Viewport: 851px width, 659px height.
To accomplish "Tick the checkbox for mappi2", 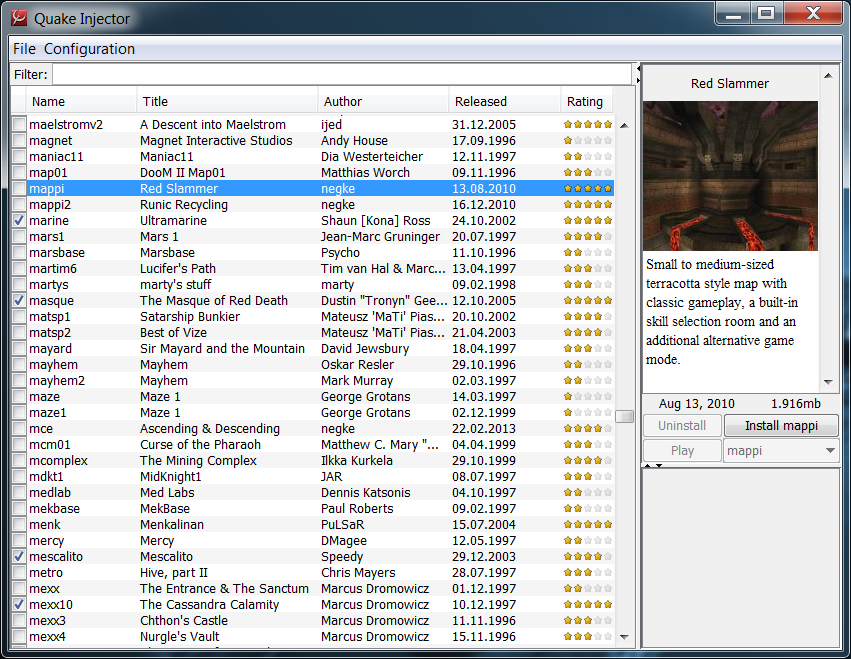I will click(19, 205).
